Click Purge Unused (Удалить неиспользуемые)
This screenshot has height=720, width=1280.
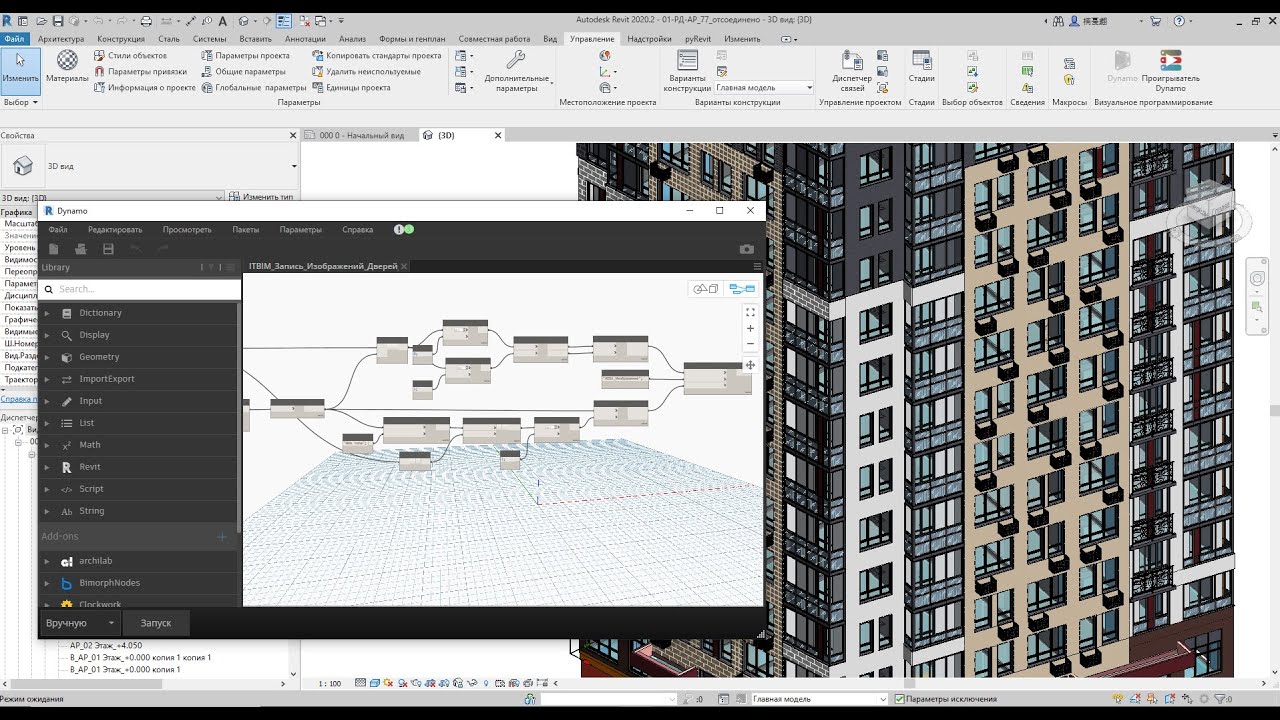point(366,72)
